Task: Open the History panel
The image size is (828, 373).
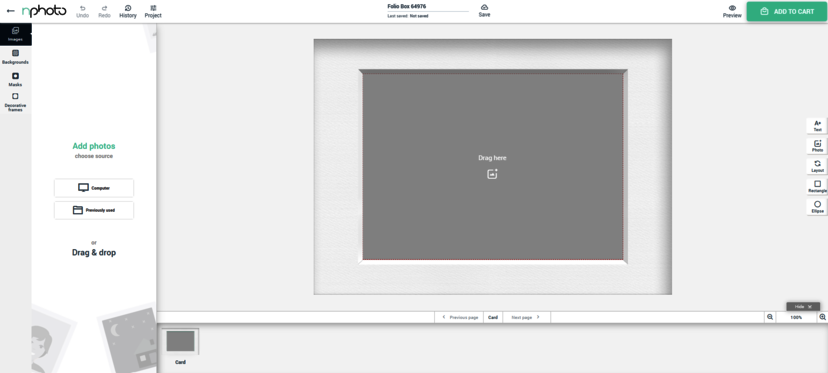Action: click(128, 12)
